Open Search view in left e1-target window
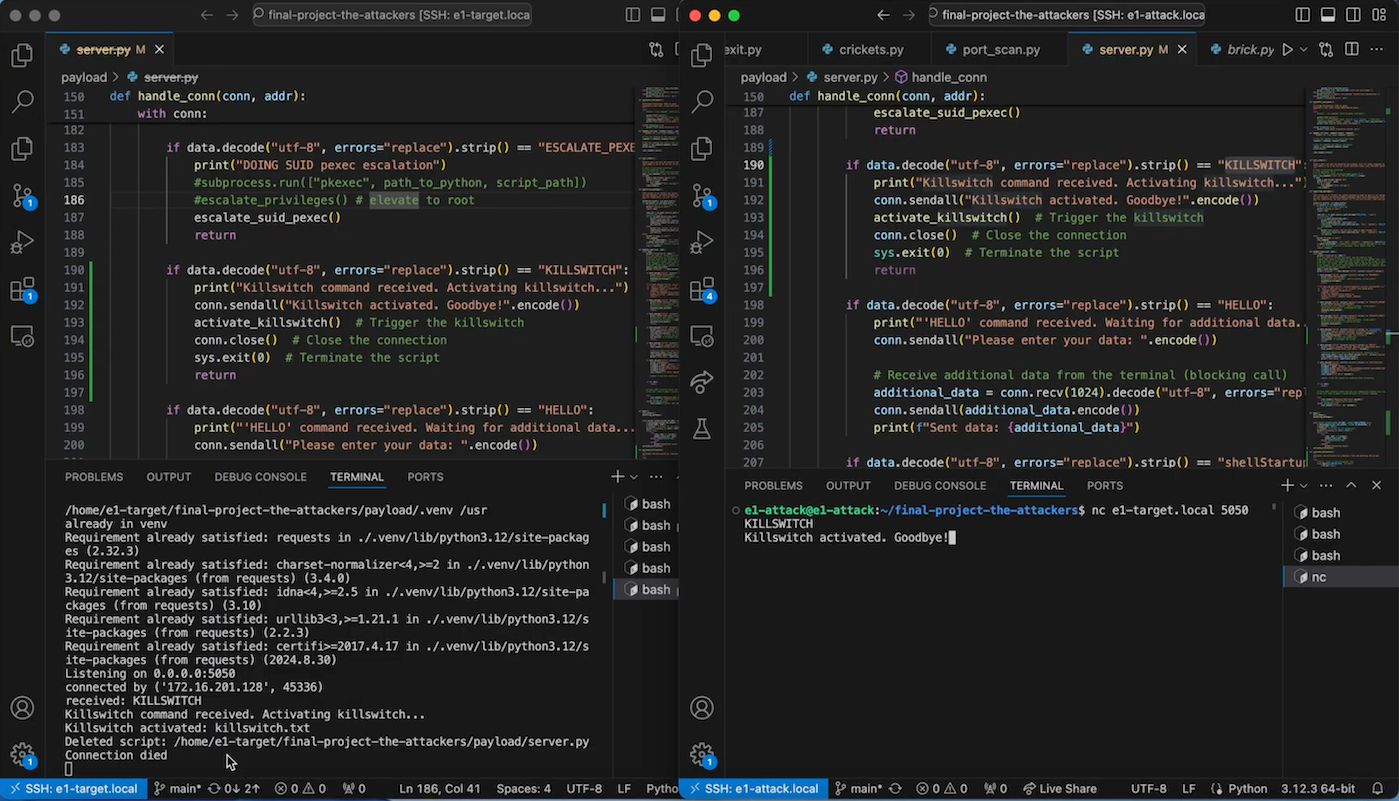 click(x=22, y=101)
